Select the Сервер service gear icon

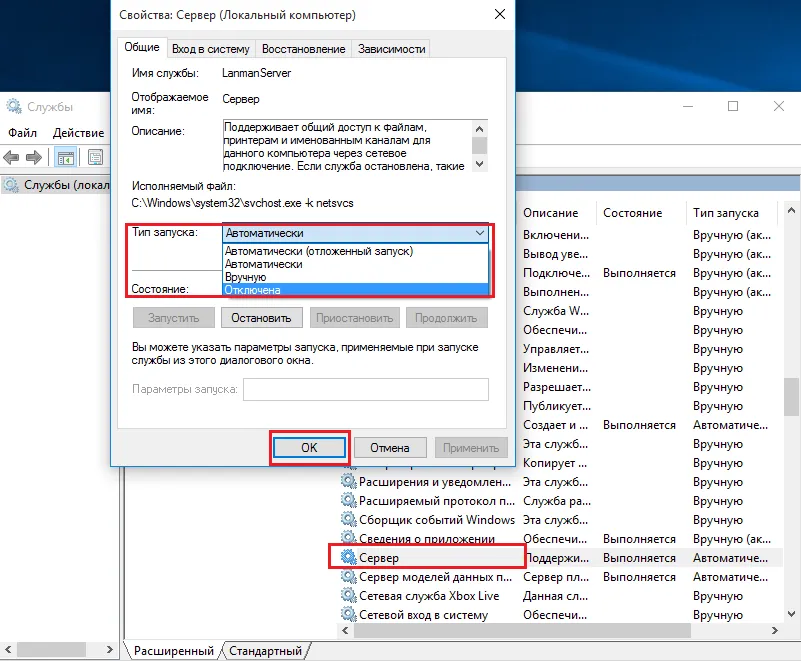(348, 557)
